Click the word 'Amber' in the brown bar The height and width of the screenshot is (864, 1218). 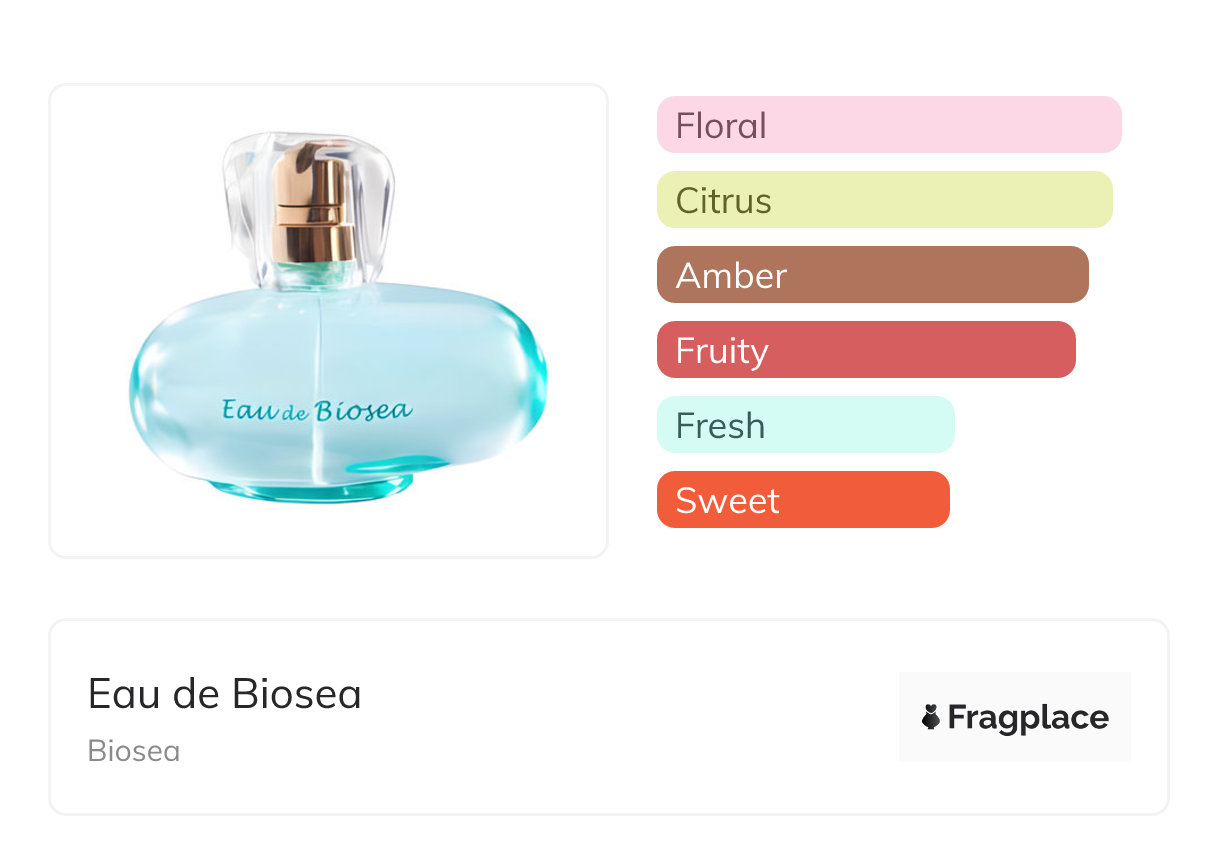[731, 276]
